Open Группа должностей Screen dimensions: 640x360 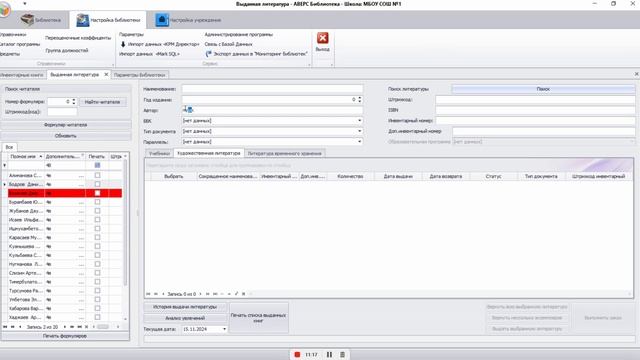coord(67,51)
